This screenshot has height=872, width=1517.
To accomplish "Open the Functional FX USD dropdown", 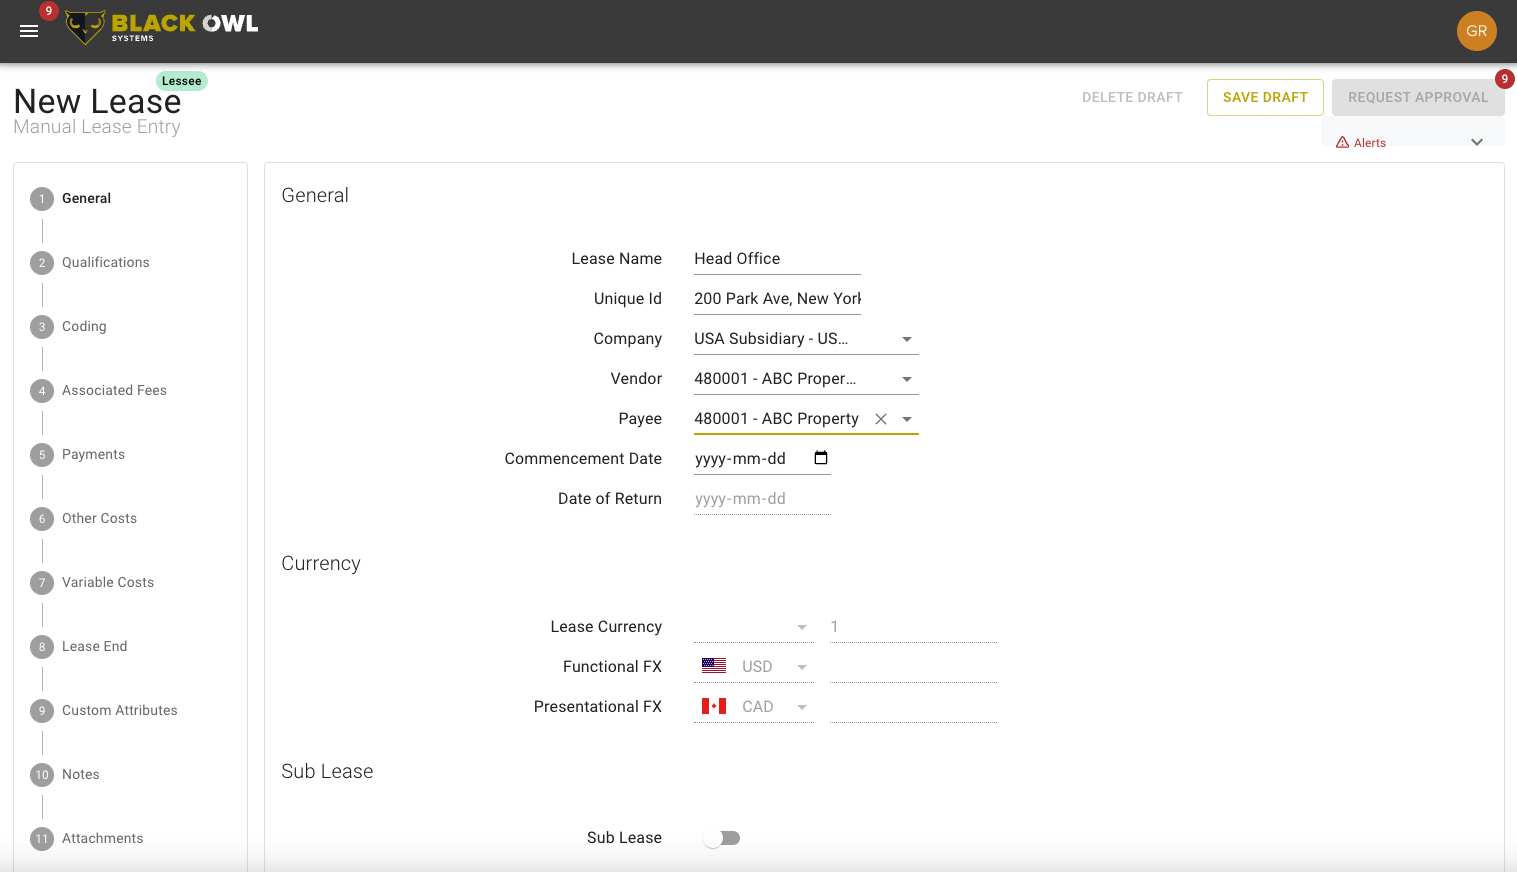I will [754, 667].
